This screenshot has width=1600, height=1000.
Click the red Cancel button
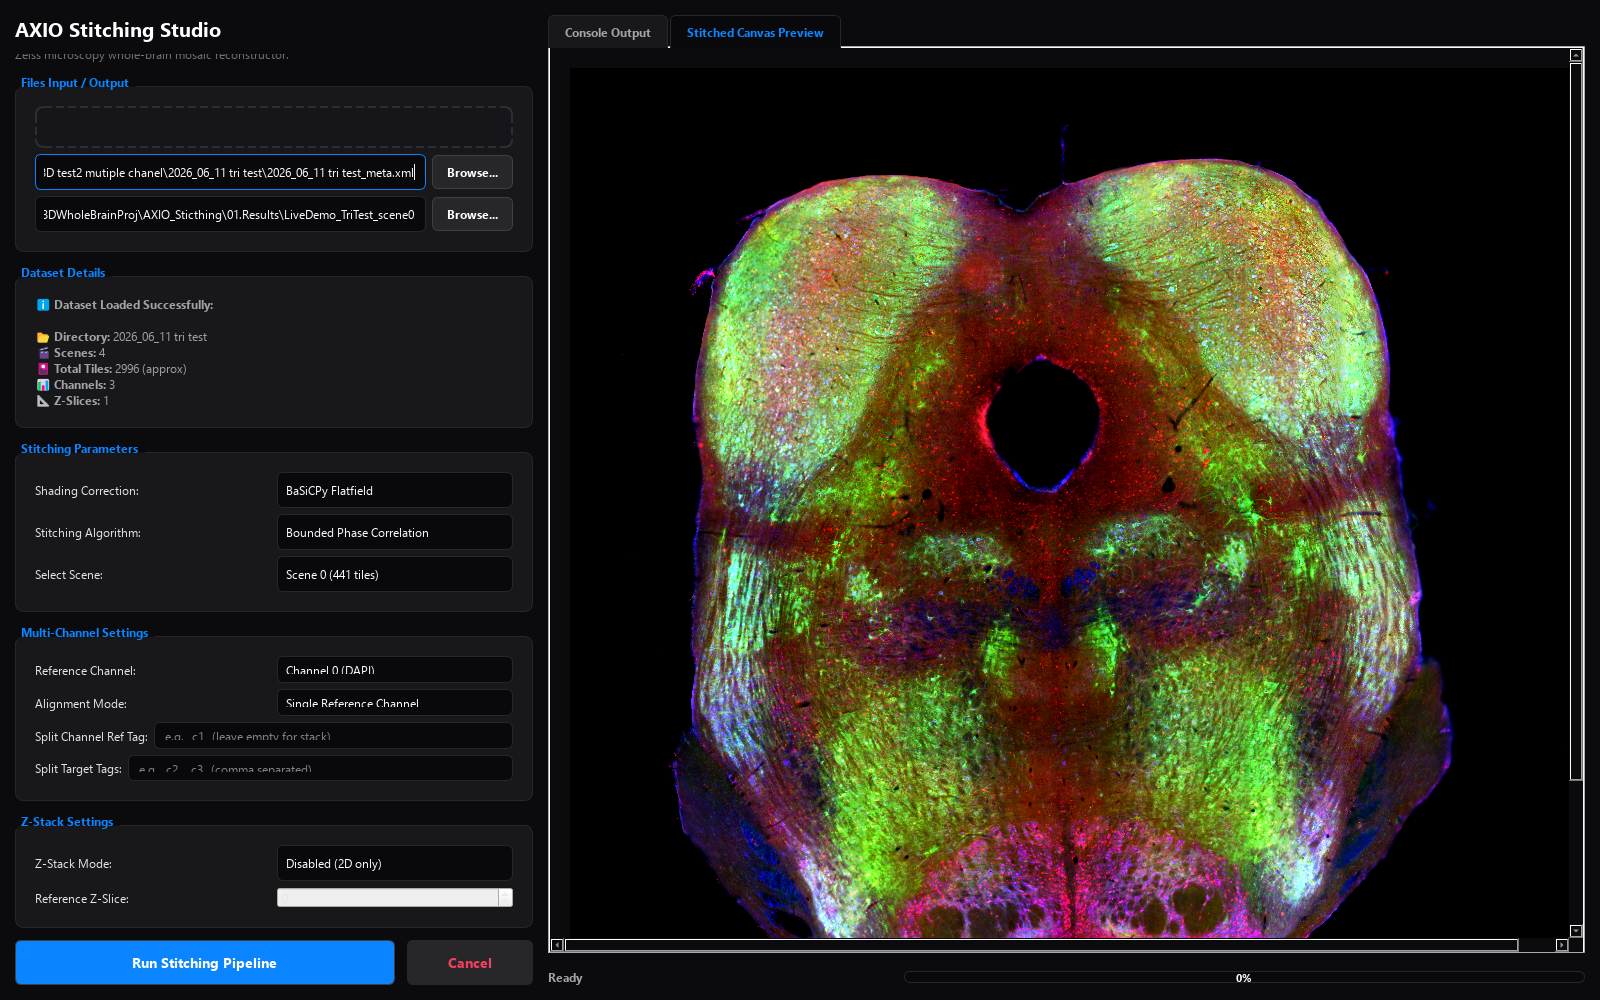point(469,963)
